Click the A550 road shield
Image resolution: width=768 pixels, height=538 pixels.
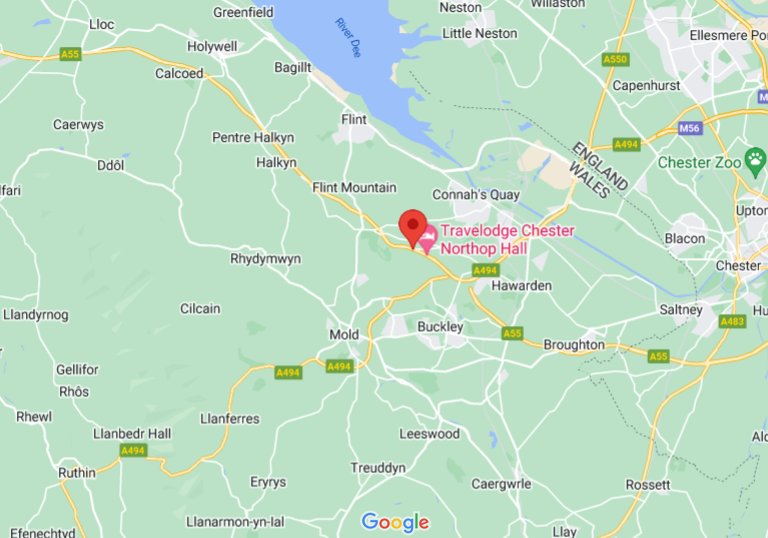tap(616, 60)
